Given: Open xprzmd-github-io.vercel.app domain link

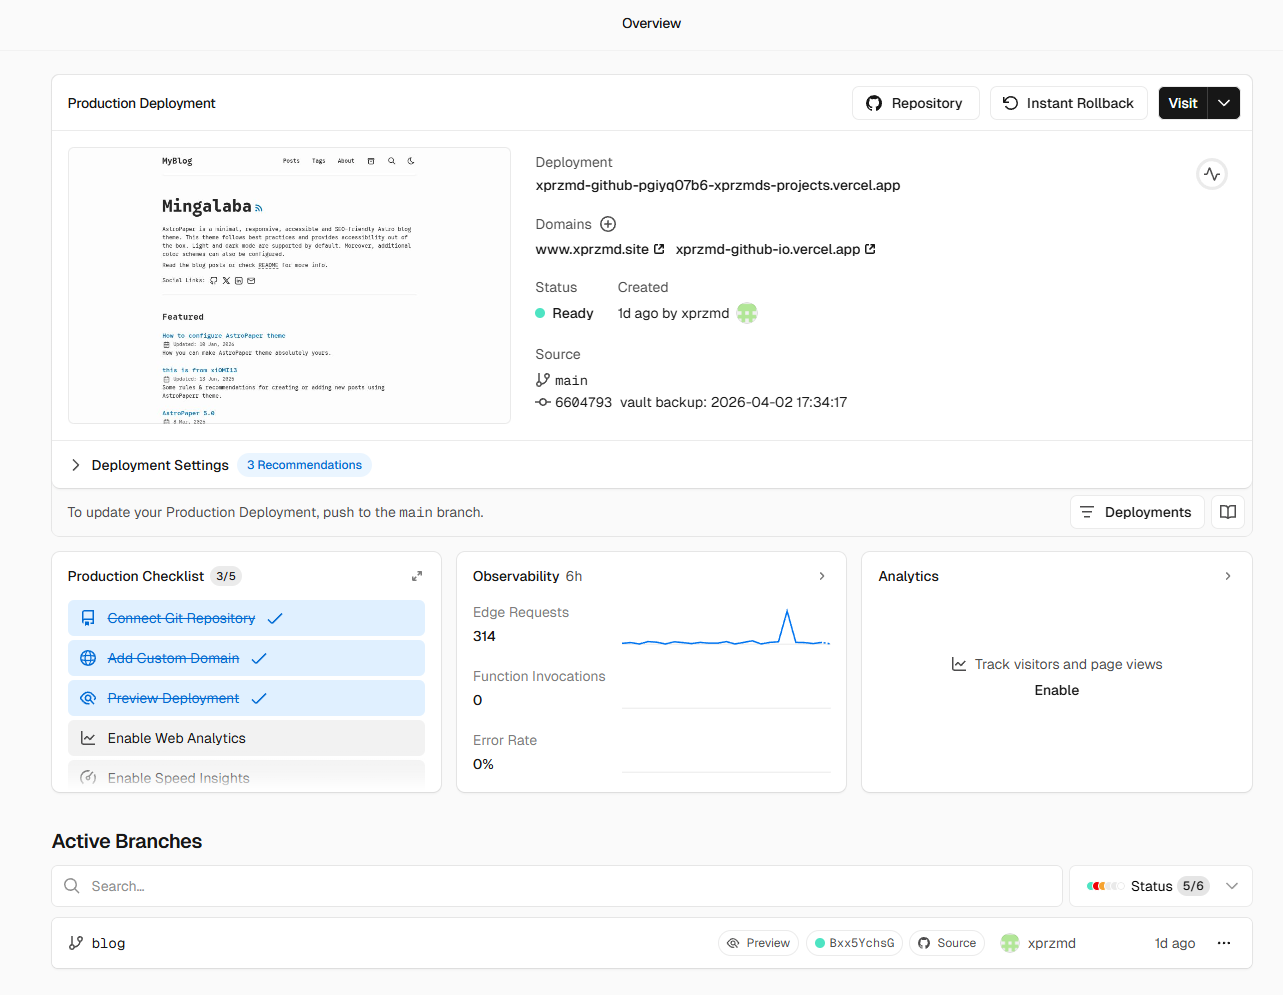Looking at the screenshot, I should coord(776,249).
